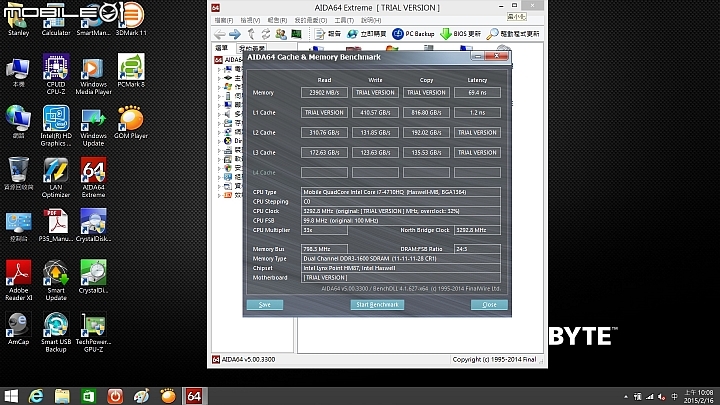Viewport: 720px width, 405px height.
Task: Open the (O) Favorites menu in AIDA64
Action: coord(310,20)
